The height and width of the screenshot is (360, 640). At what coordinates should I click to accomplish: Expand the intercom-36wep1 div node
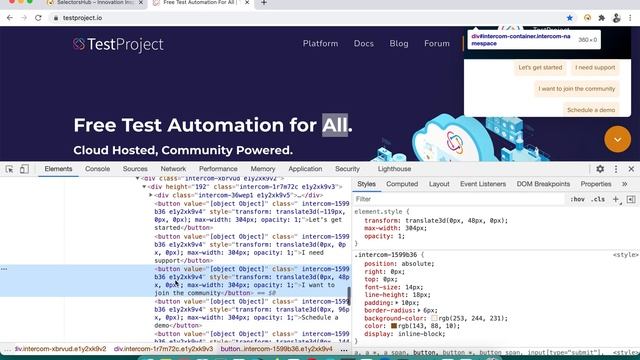point(151,195)
